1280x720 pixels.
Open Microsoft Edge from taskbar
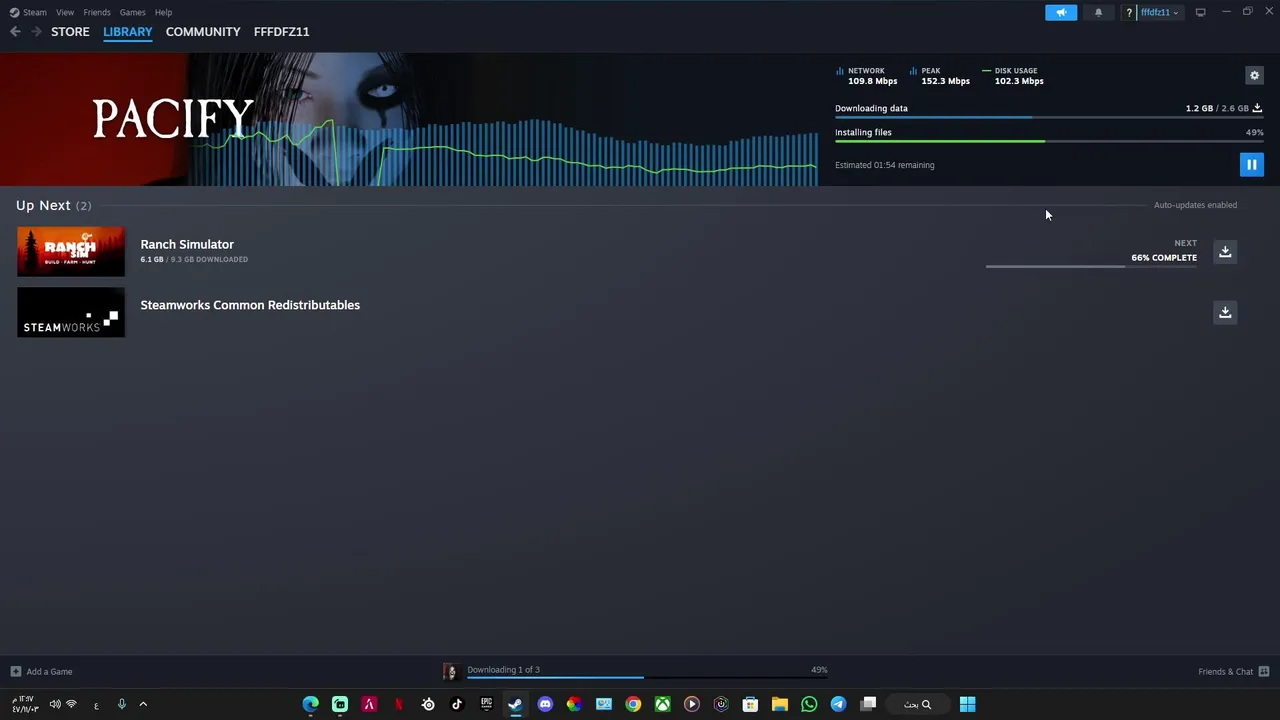(x=311, y=704)
